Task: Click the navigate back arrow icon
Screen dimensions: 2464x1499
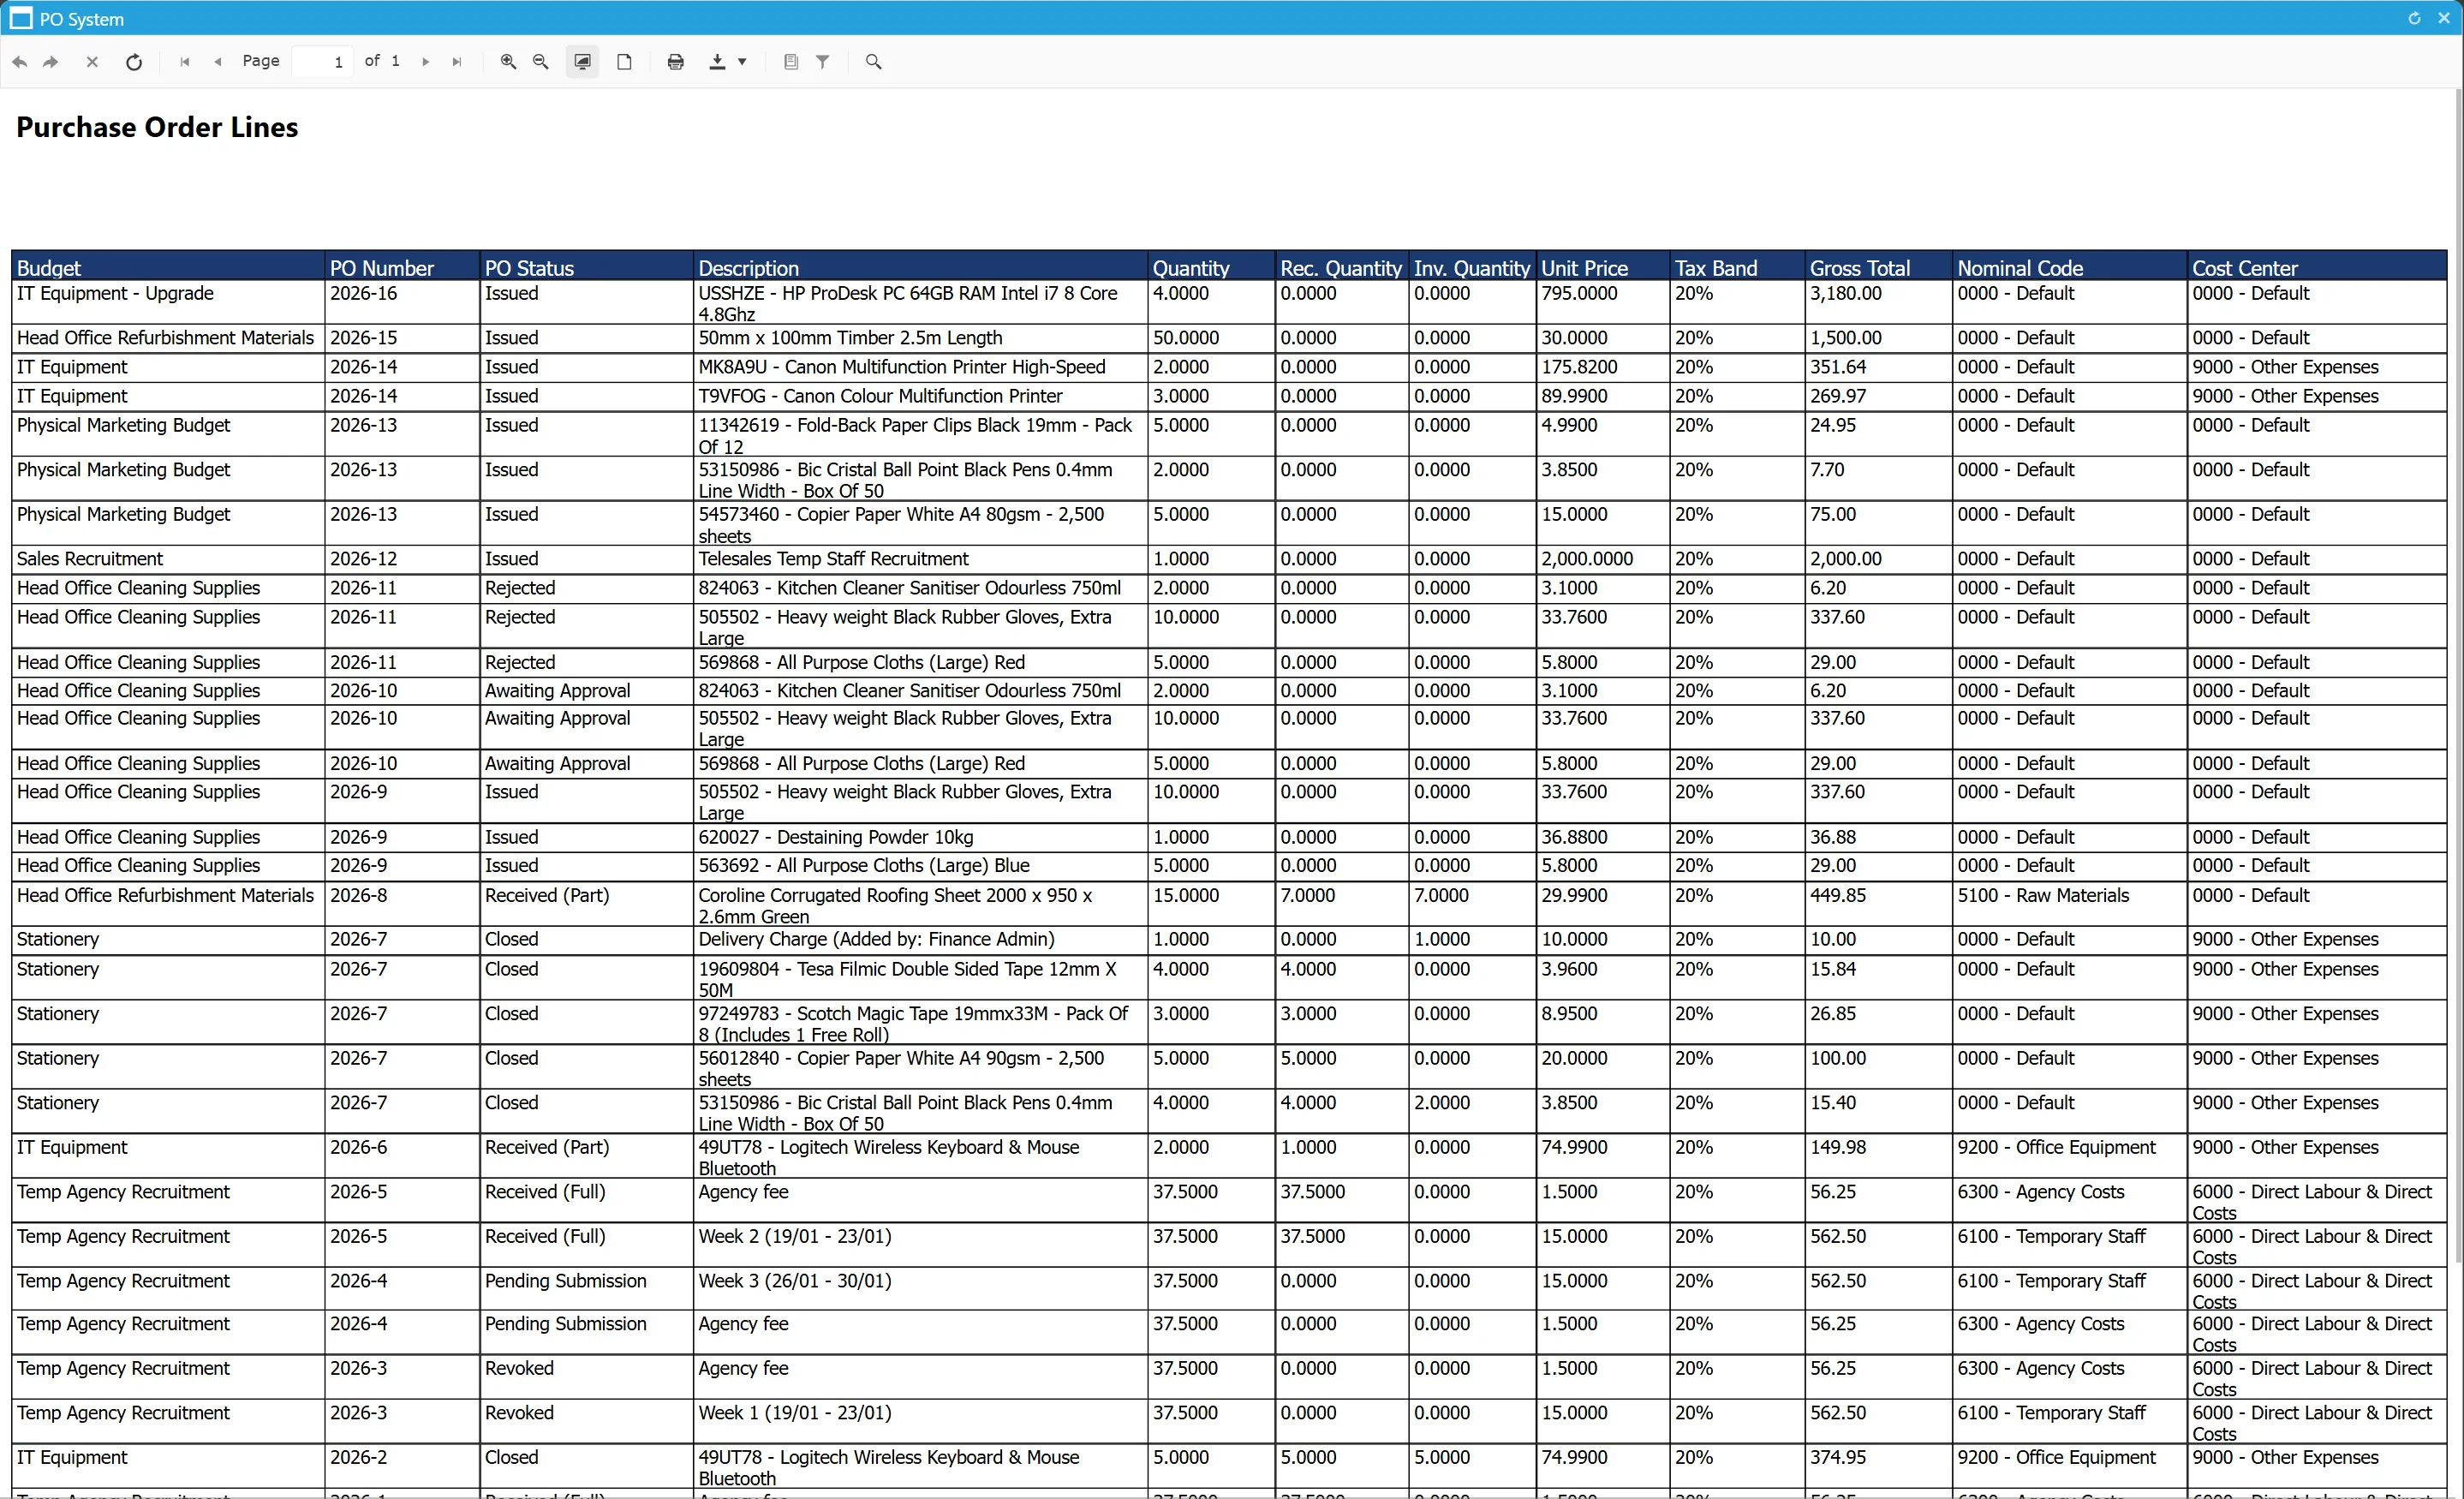Action: click(20, 62)
